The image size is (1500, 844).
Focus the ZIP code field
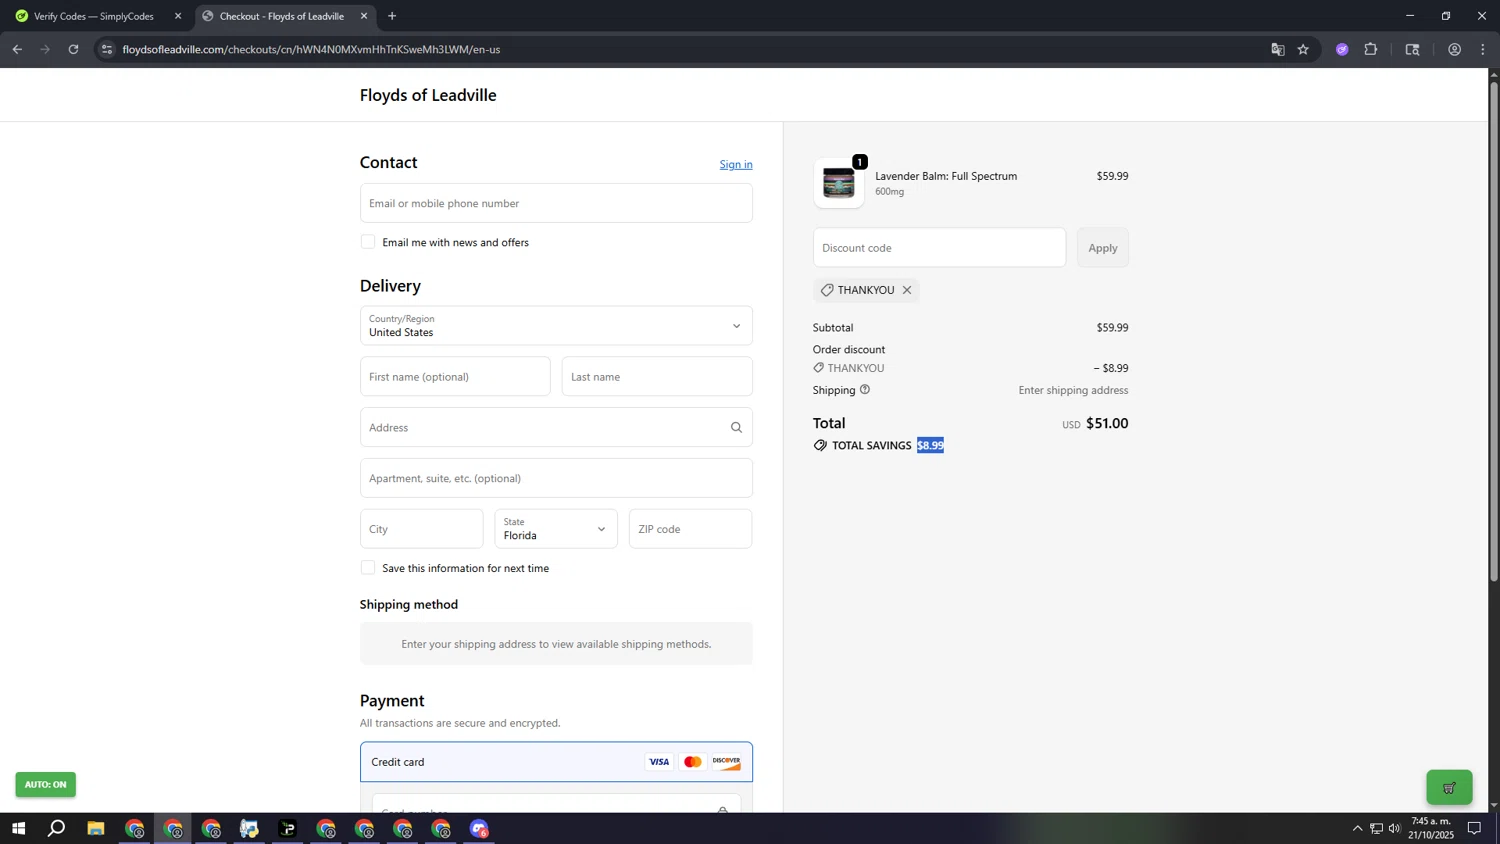click(x=690, y=529)
